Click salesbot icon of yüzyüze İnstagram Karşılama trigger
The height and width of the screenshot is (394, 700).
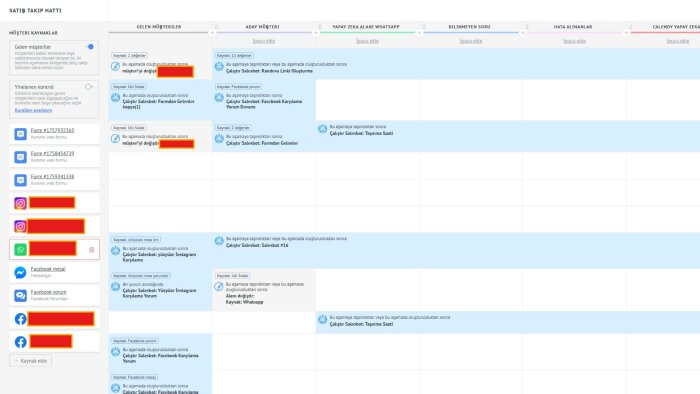pos(116,251)
